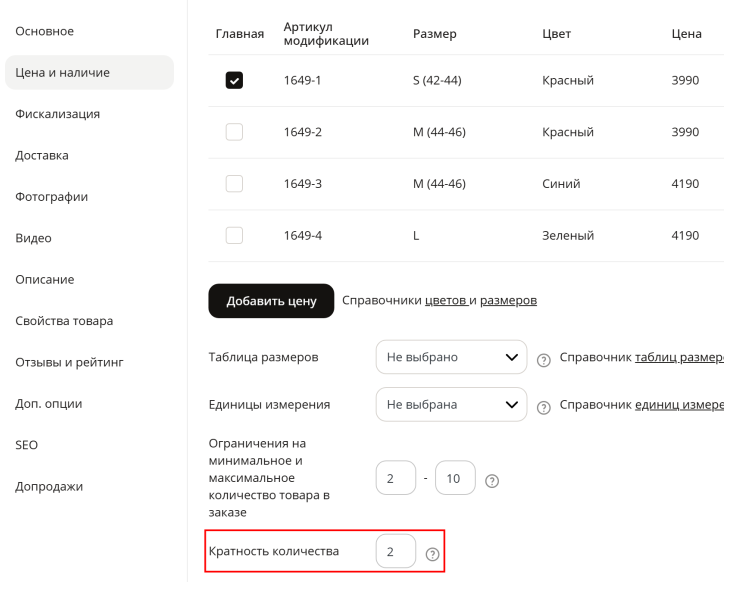Click color Красный in row 1649-2

coord(568,132)
